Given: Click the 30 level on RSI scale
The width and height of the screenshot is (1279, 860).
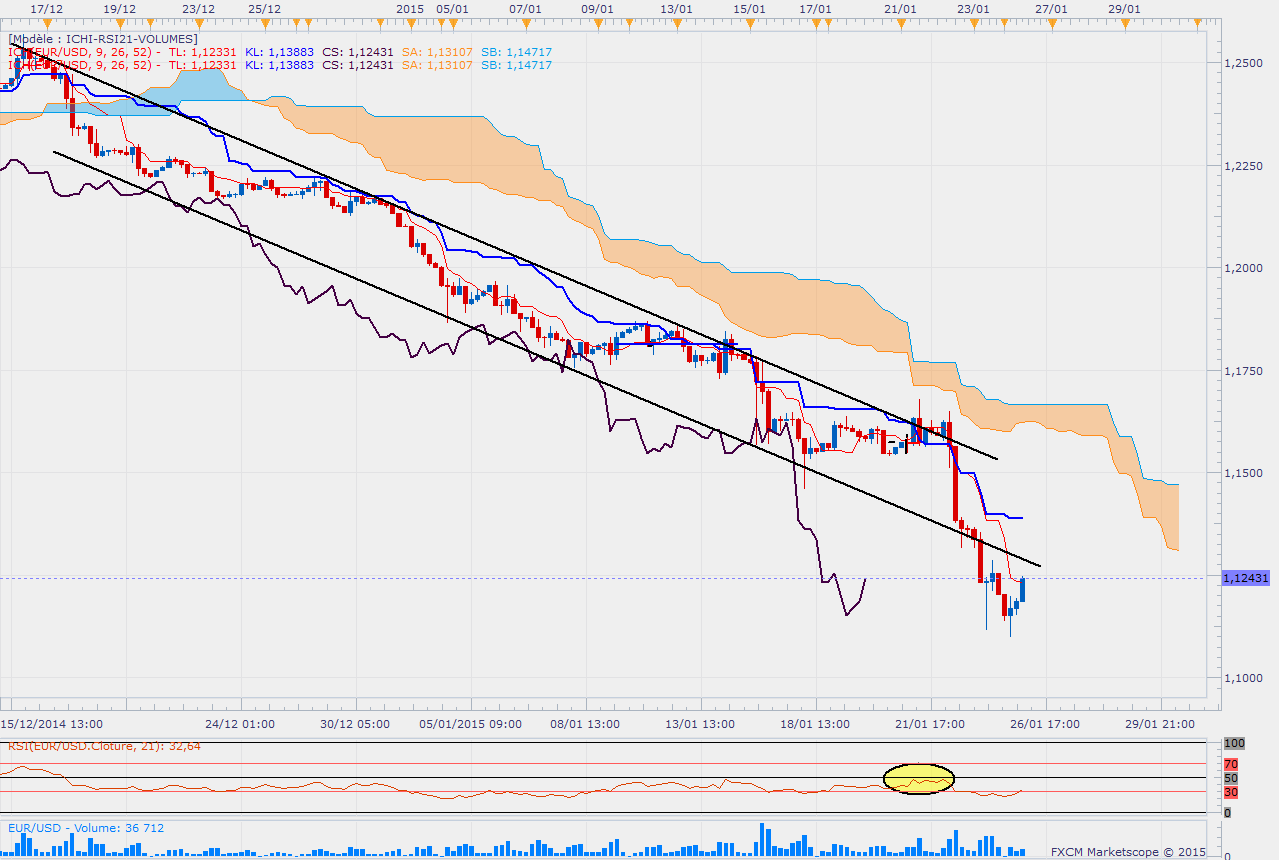Looking at the screenshot, I should click(1231, 792).
